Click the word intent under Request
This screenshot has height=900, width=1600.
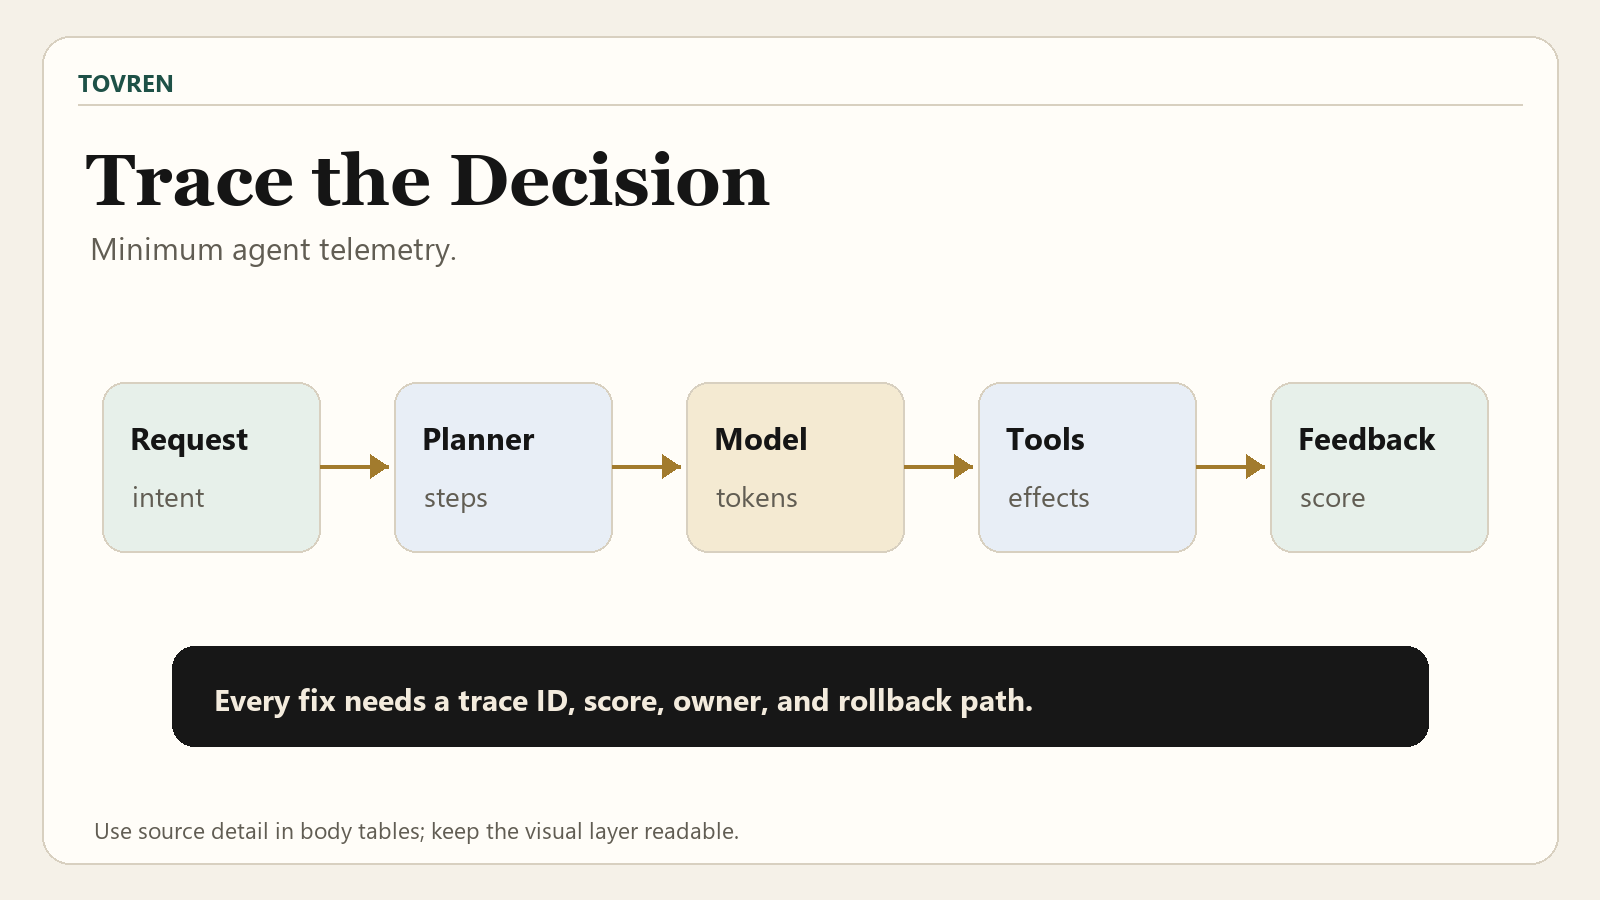coord(168,497)
